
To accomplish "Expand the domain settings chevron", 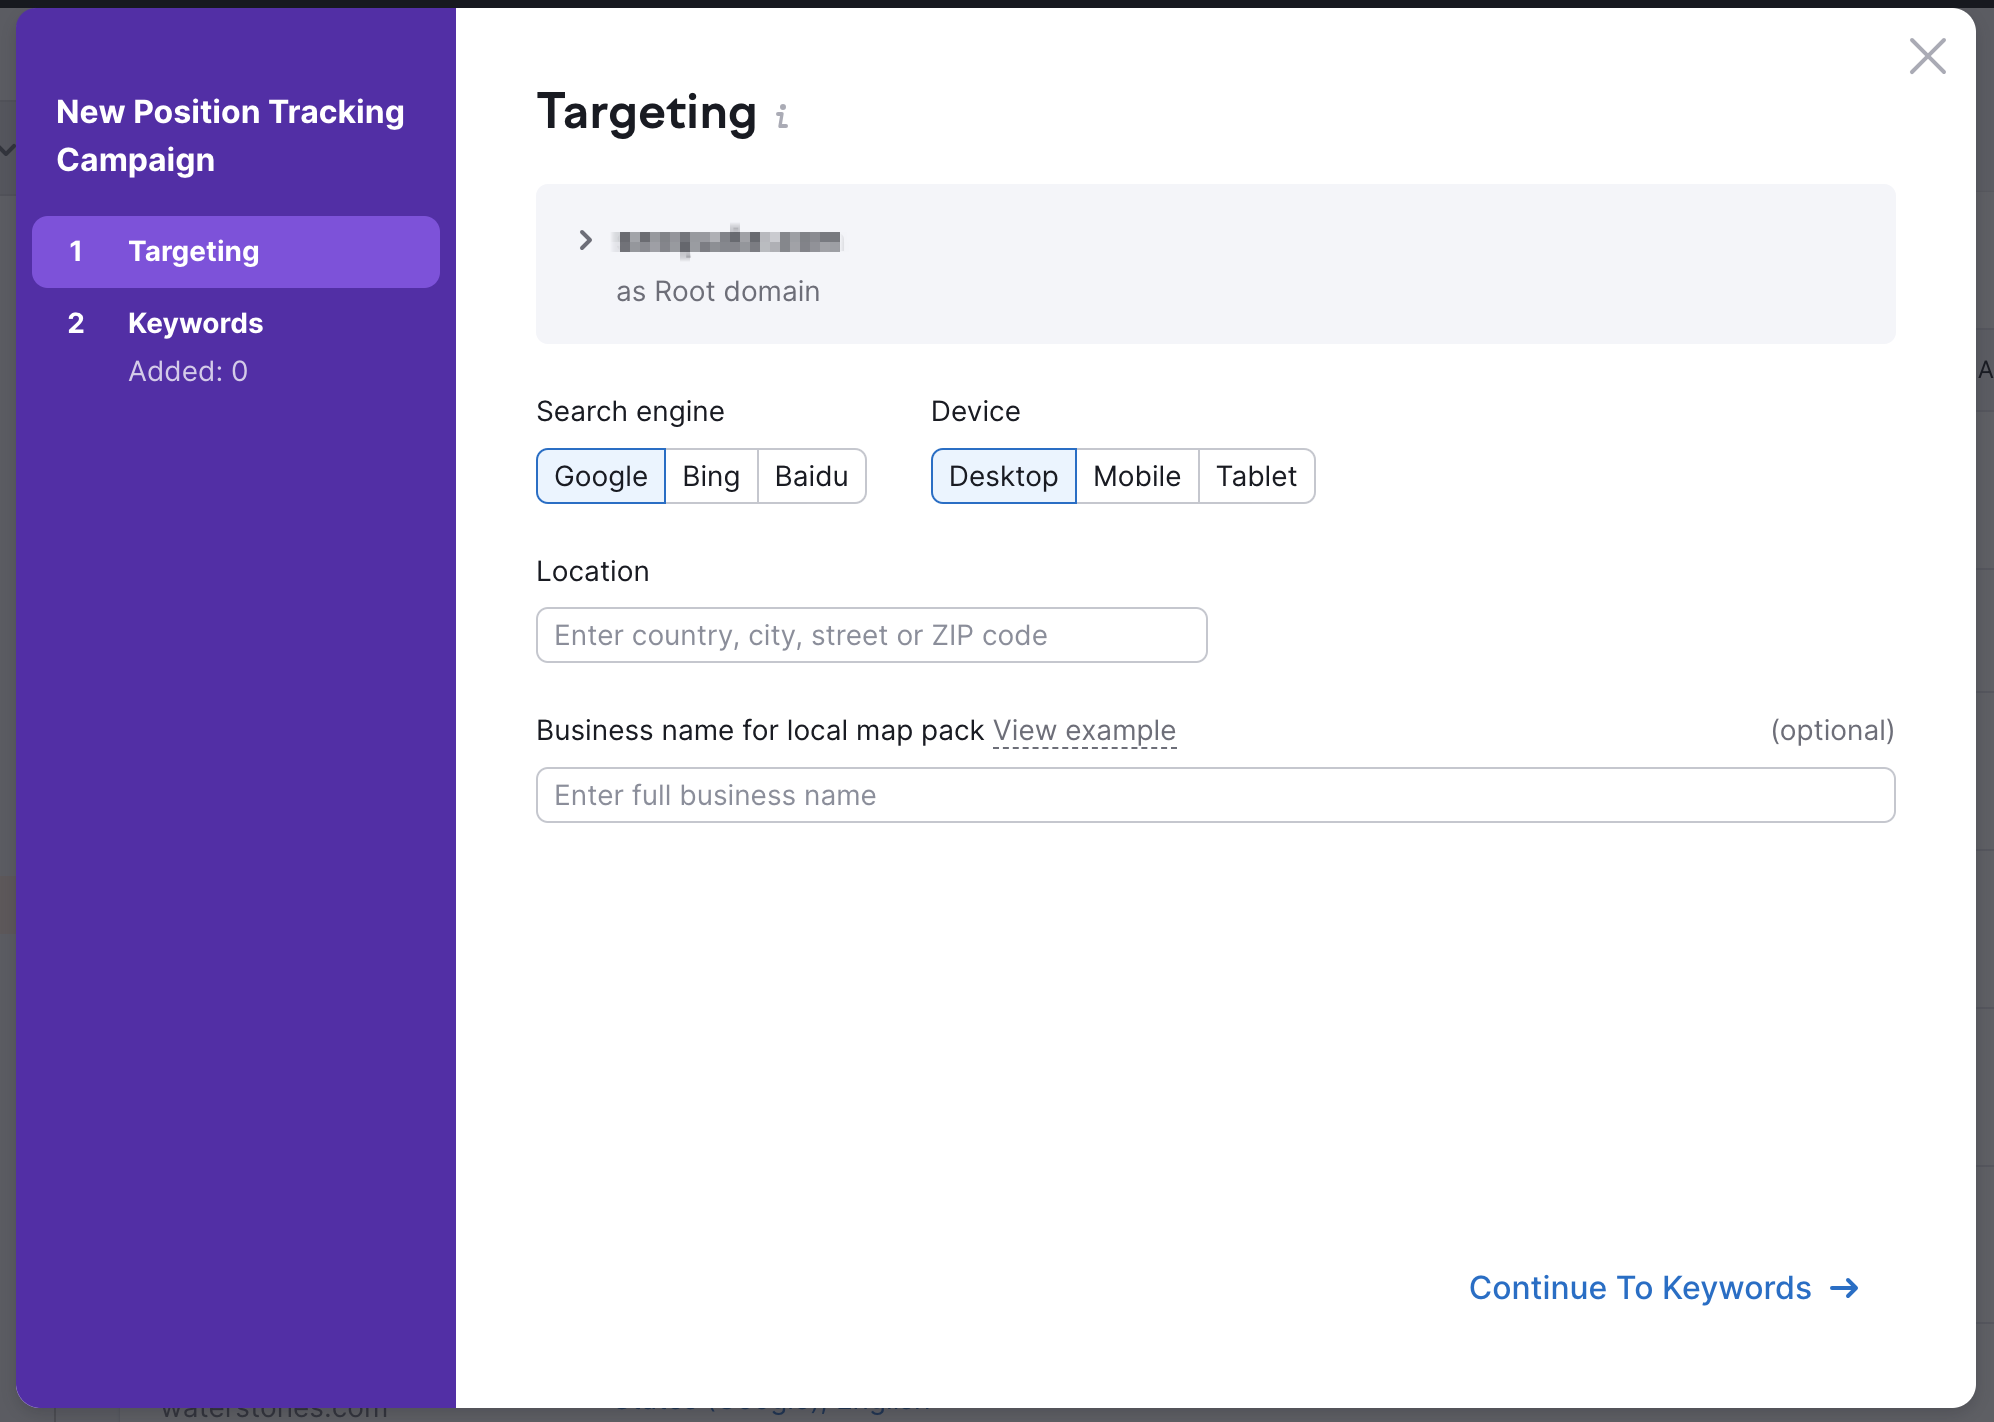I will [x=586, y=240].
